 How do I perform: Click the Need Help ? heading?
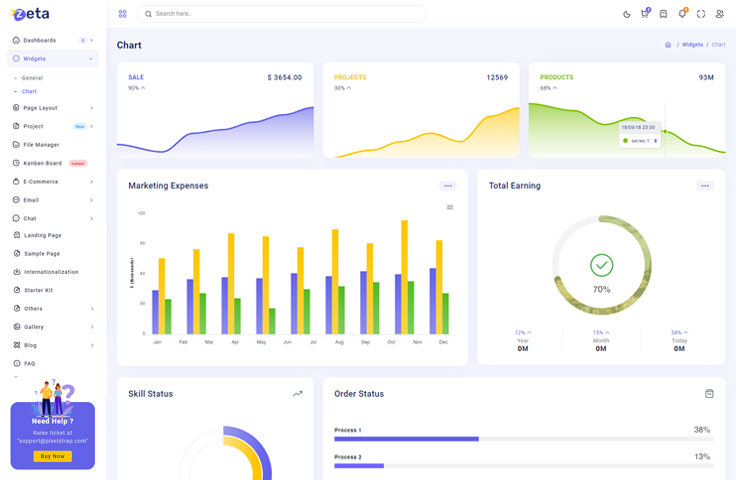(x=53, y=421)
